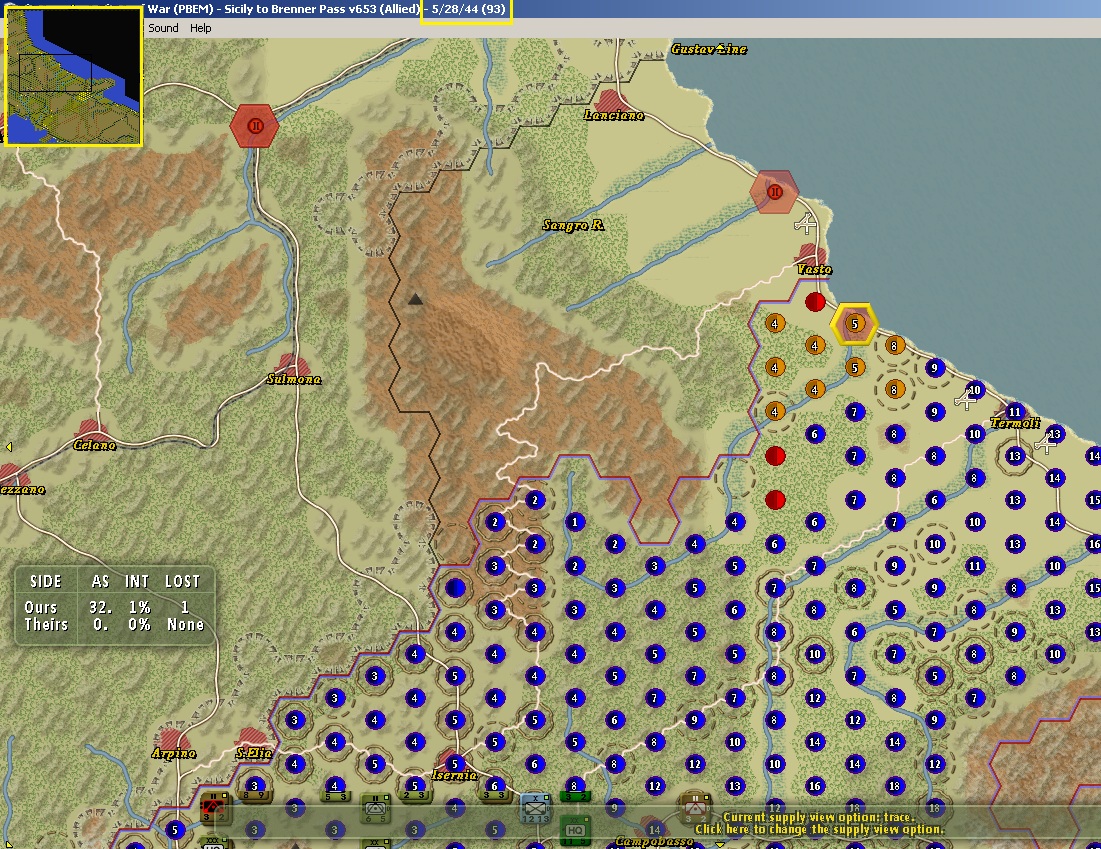1101x849 pixels.
Task: Click the Isernia label
Action: 454,775
